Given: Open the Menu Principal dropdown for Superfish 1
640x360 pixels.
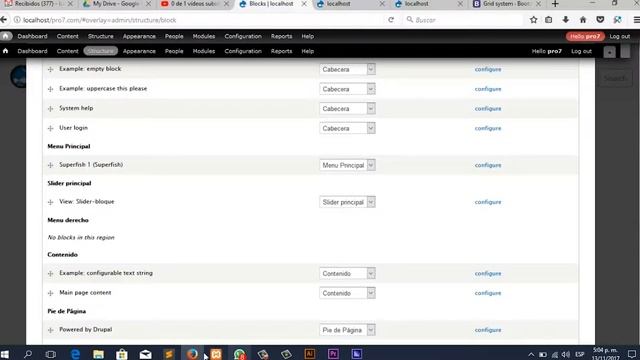Looking at the screenshot, I should click(x=347, y=165).
